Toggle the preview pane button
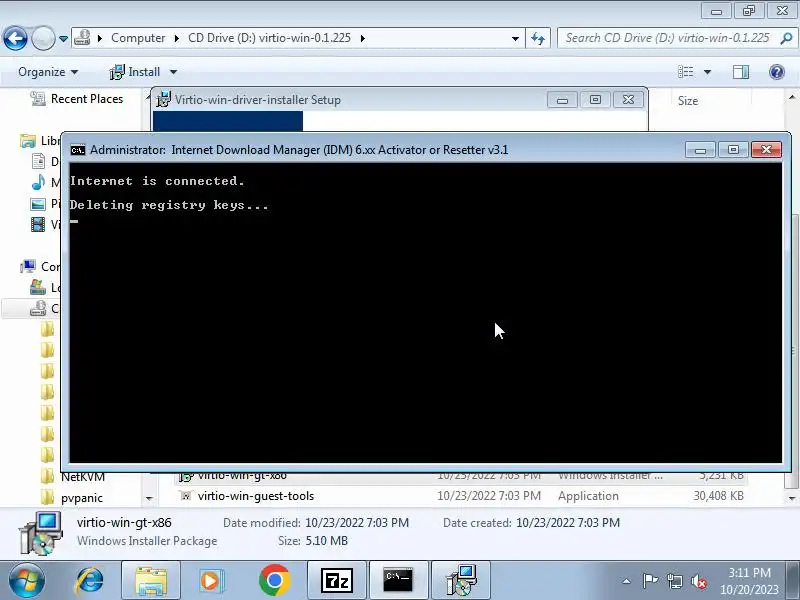 coord(741,72)
